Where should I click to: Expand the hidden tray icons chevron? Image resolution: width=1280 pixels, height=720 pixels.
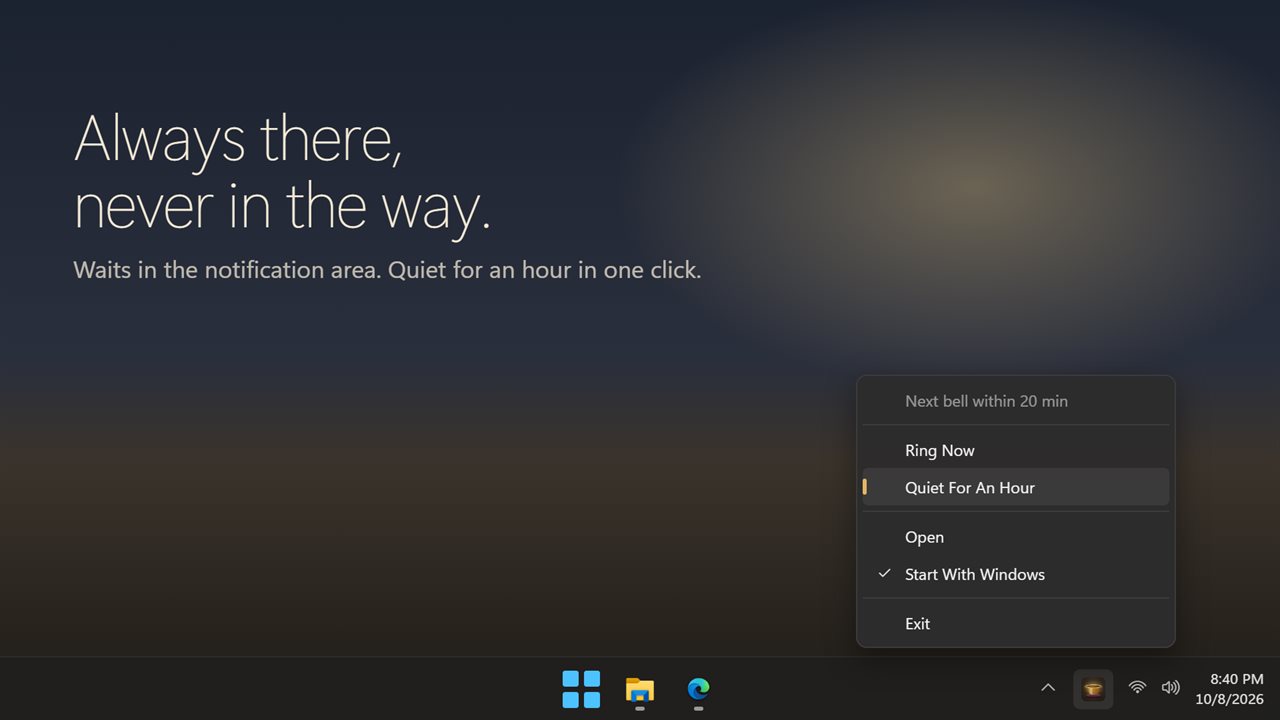click(x=1048, y=688)
